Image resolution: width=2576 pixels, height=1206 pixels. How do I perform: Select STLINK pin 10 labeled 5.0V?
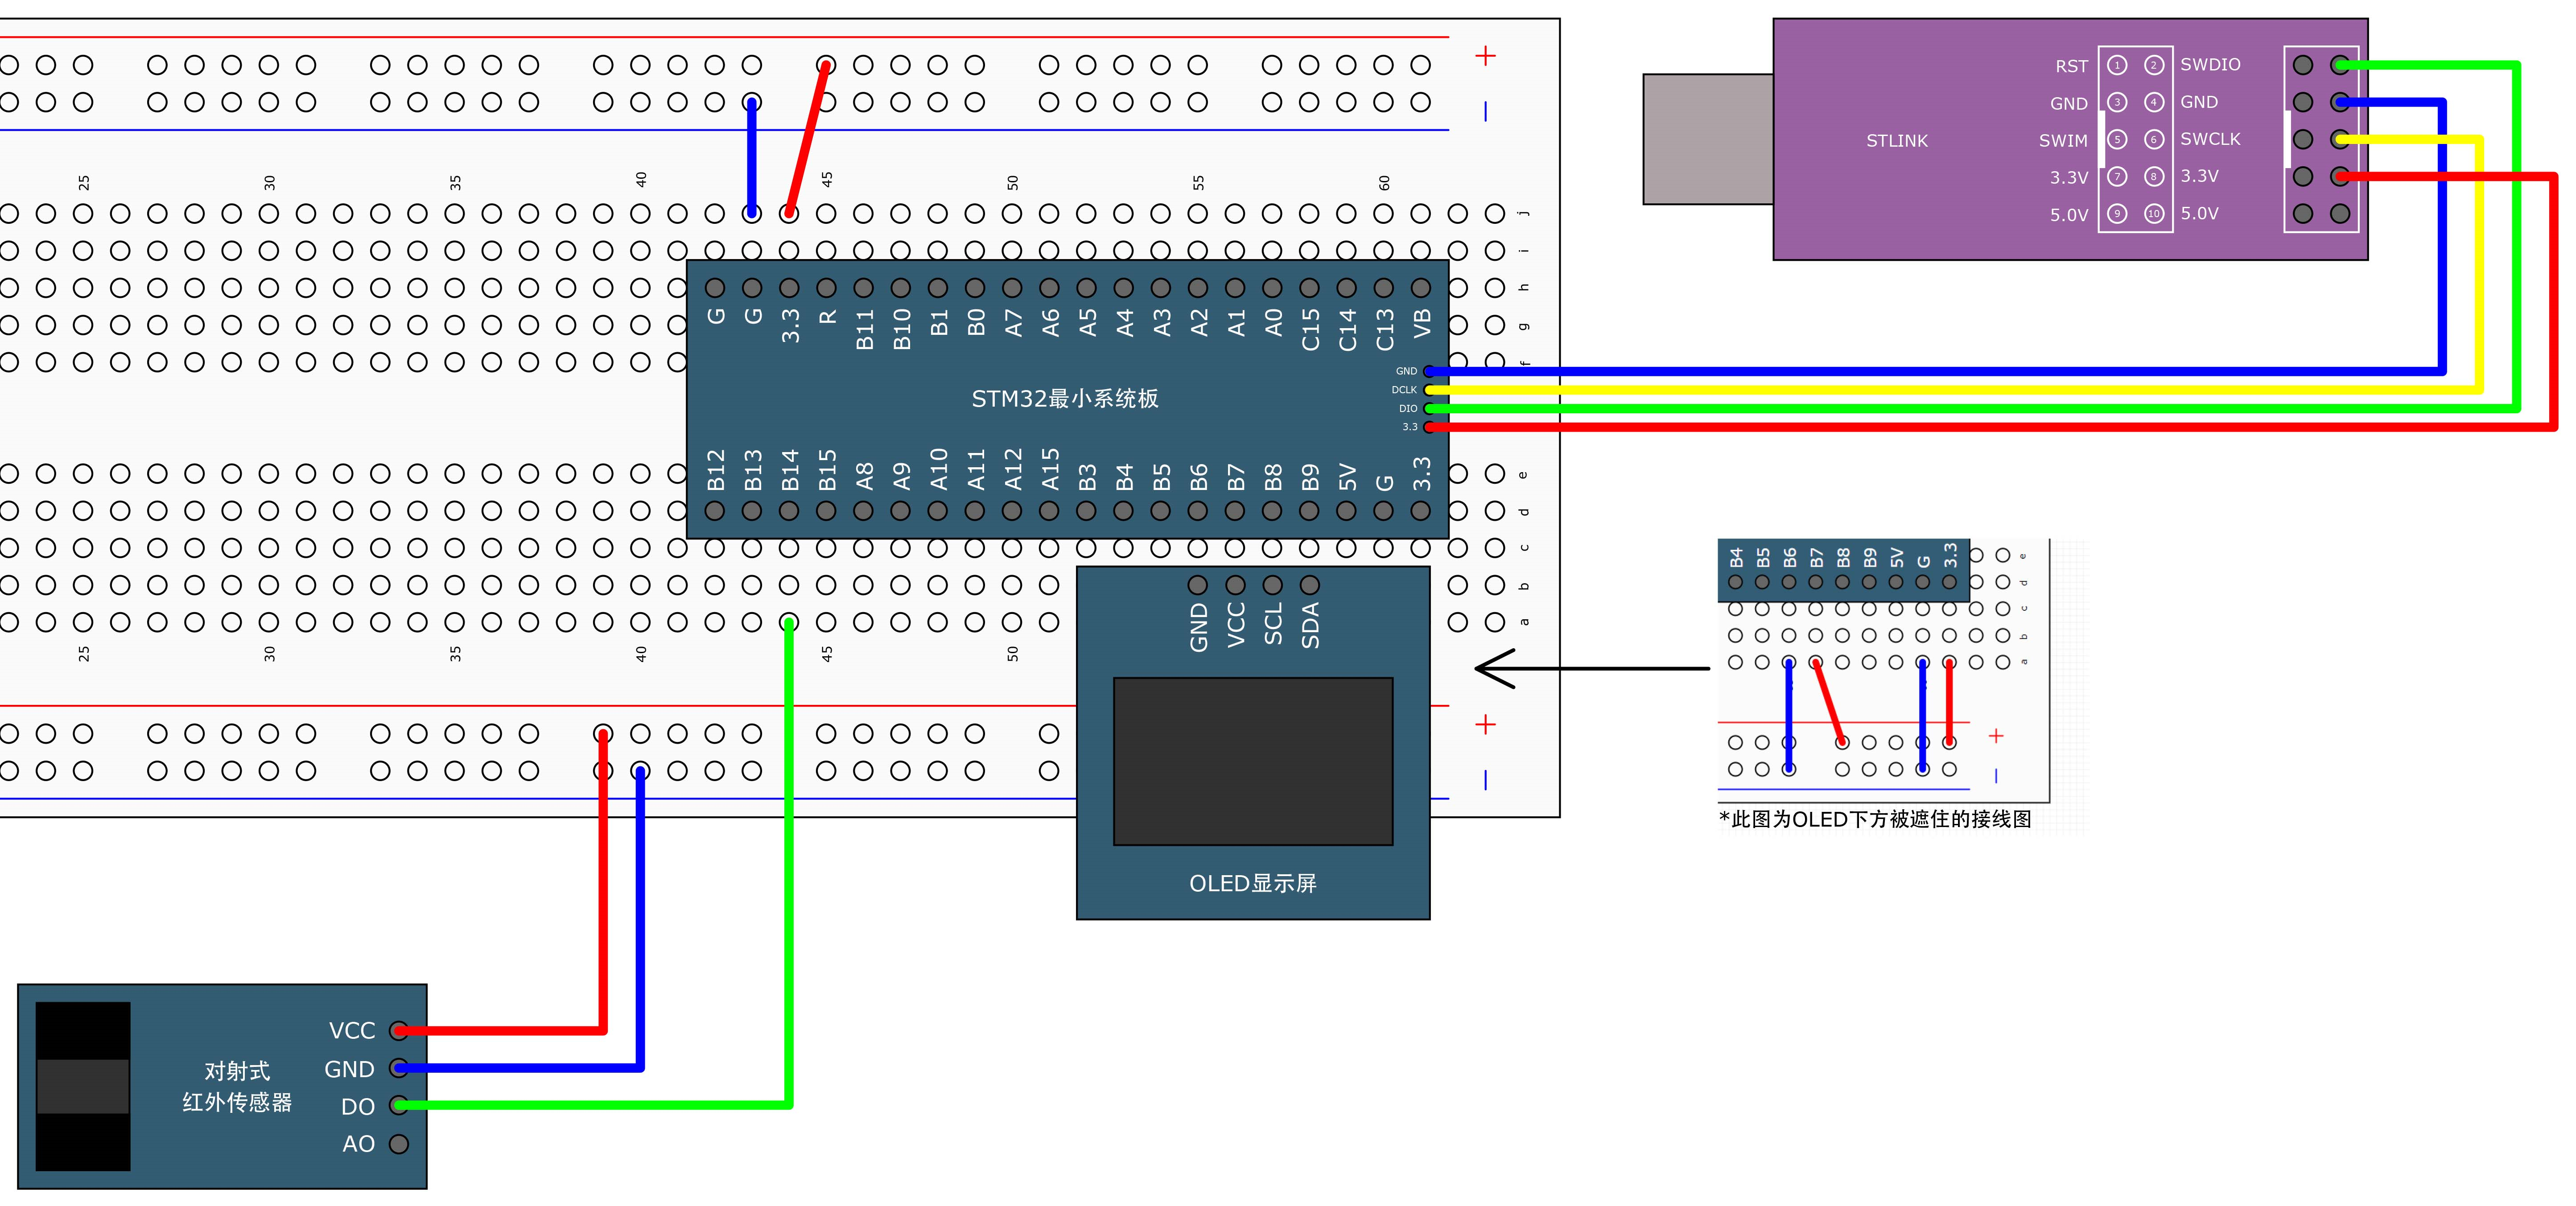click(2154, 213)
